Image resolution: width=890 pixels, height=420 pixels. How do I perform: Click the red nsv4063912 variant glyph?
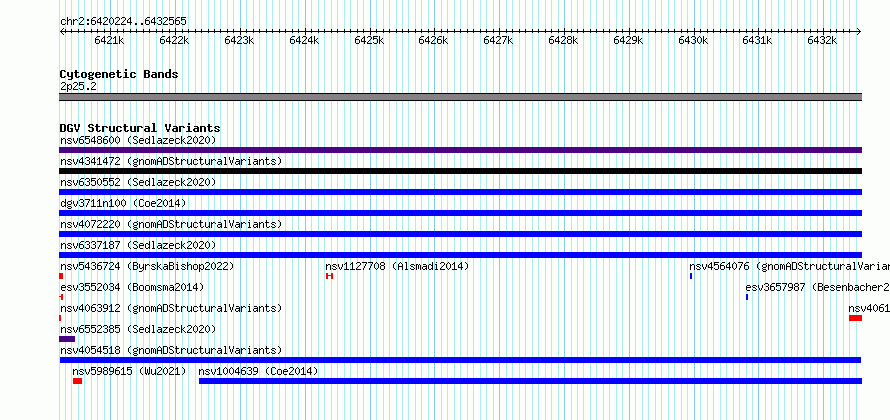[x=60, y=318]
